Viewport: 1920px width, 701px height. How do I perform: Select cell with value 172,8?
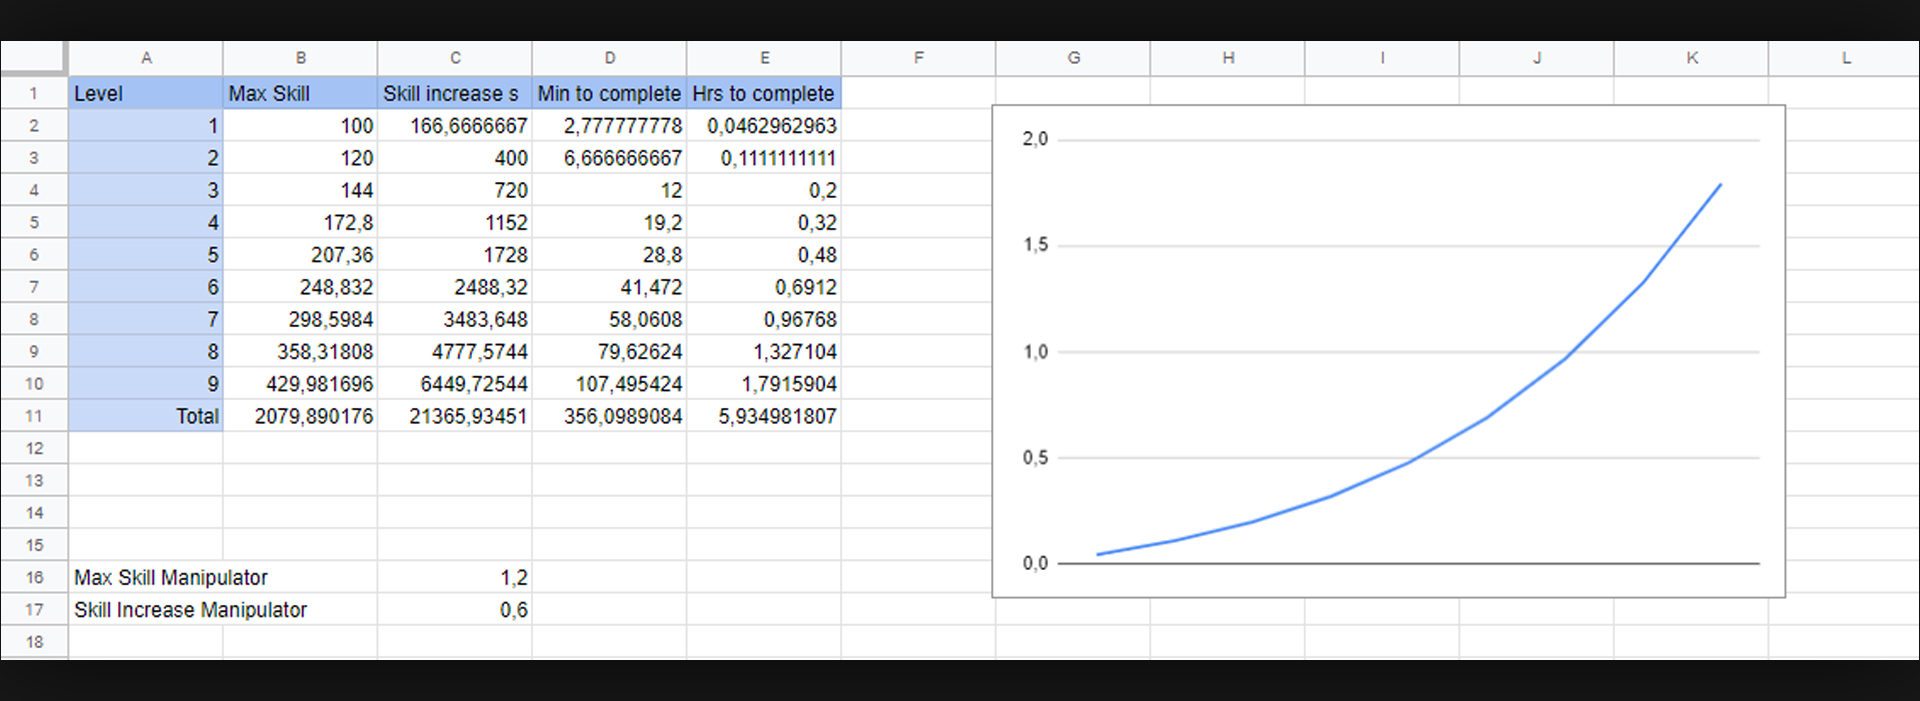click(x=300, y=222)
